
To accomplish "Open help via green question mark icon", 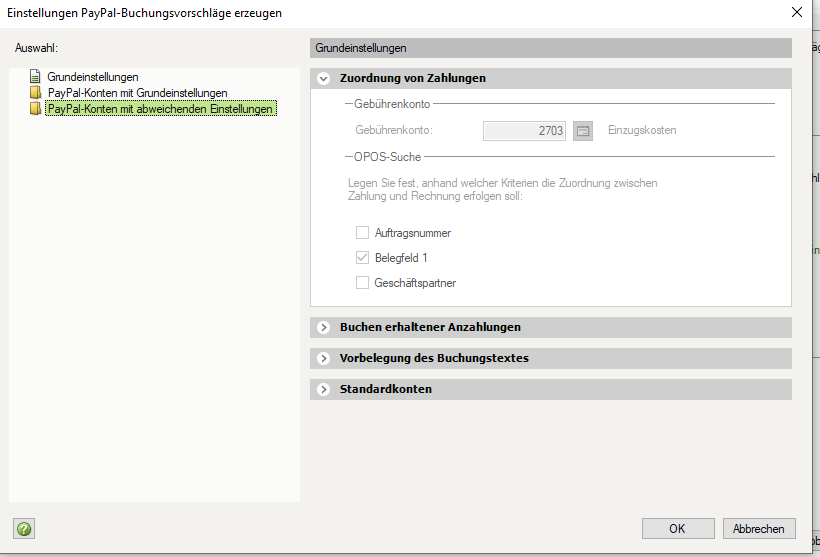I will tap(24, 529).
